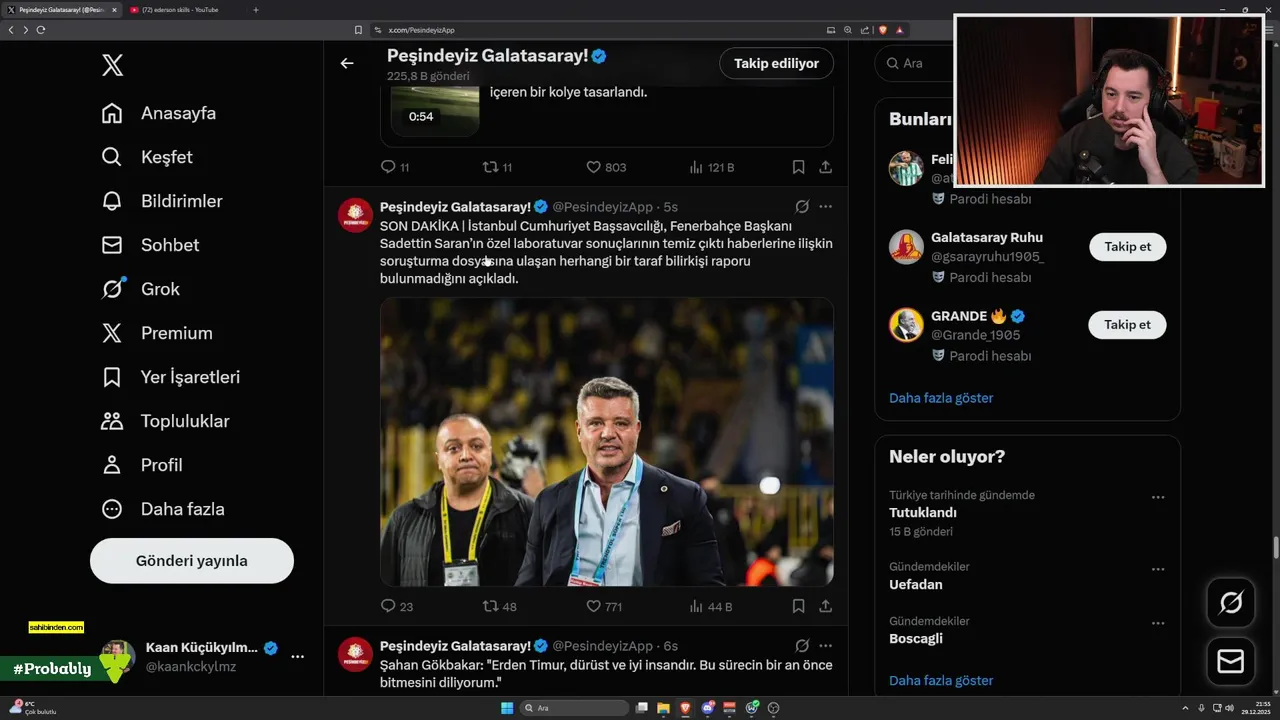Bookmark the kolye post
The image size is (1280, 720).
[798, 167]
